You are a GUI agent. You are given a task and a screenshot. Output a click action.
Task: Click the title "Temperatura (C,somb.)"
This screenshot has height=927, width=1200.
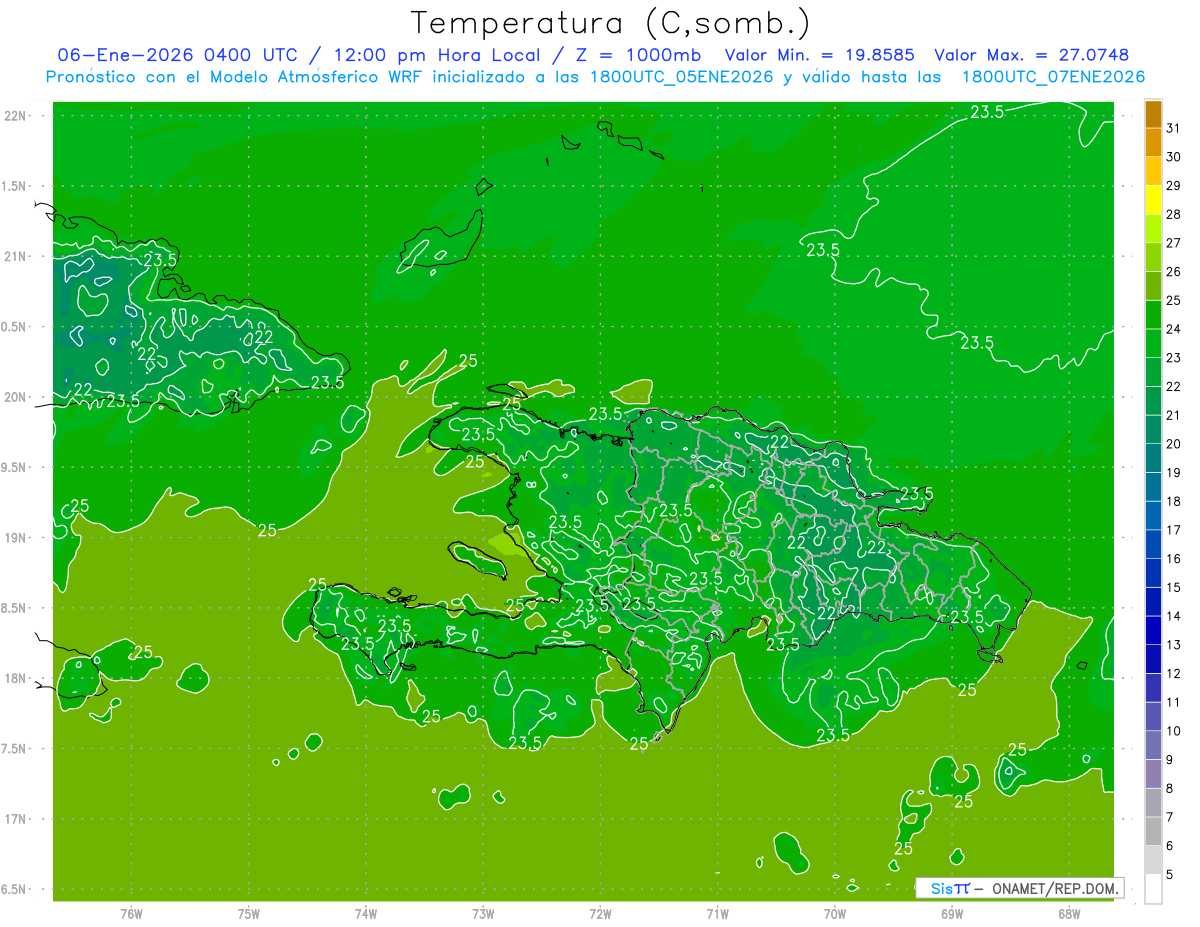611,23
